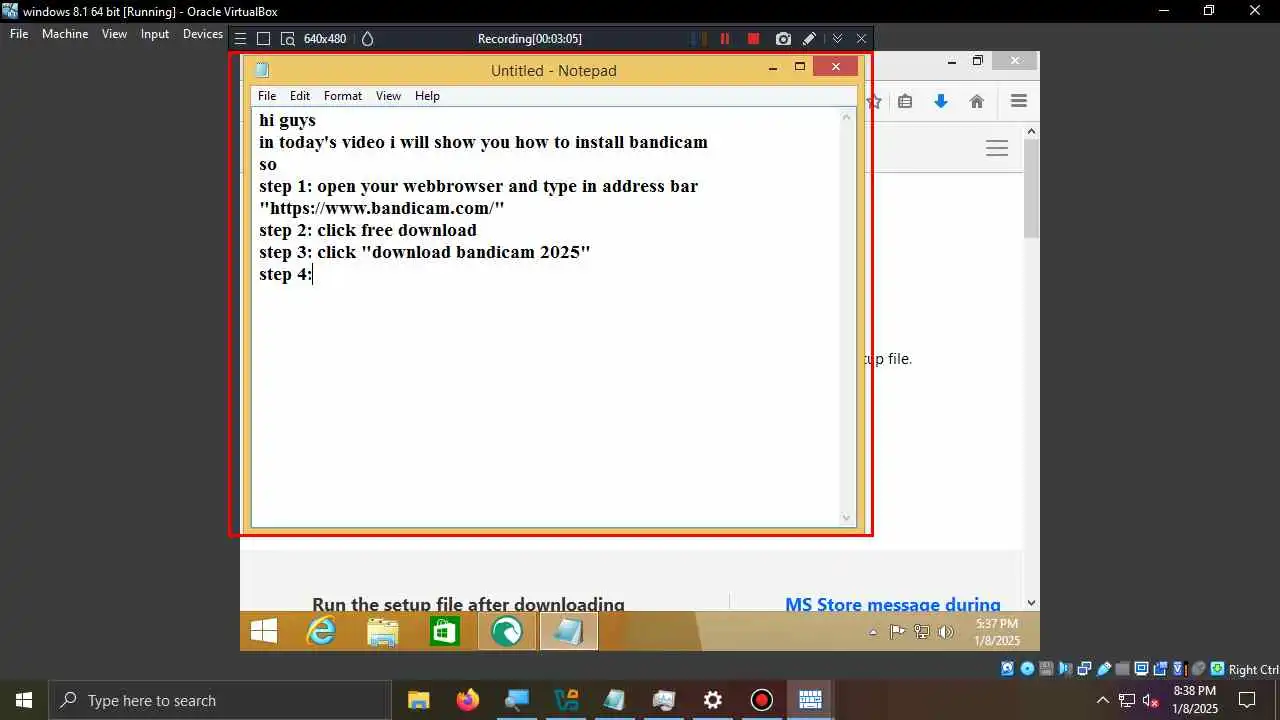The image size is (1280, 720).
Task: Click browser bookmark star icon
Action: tap(873, 101)
